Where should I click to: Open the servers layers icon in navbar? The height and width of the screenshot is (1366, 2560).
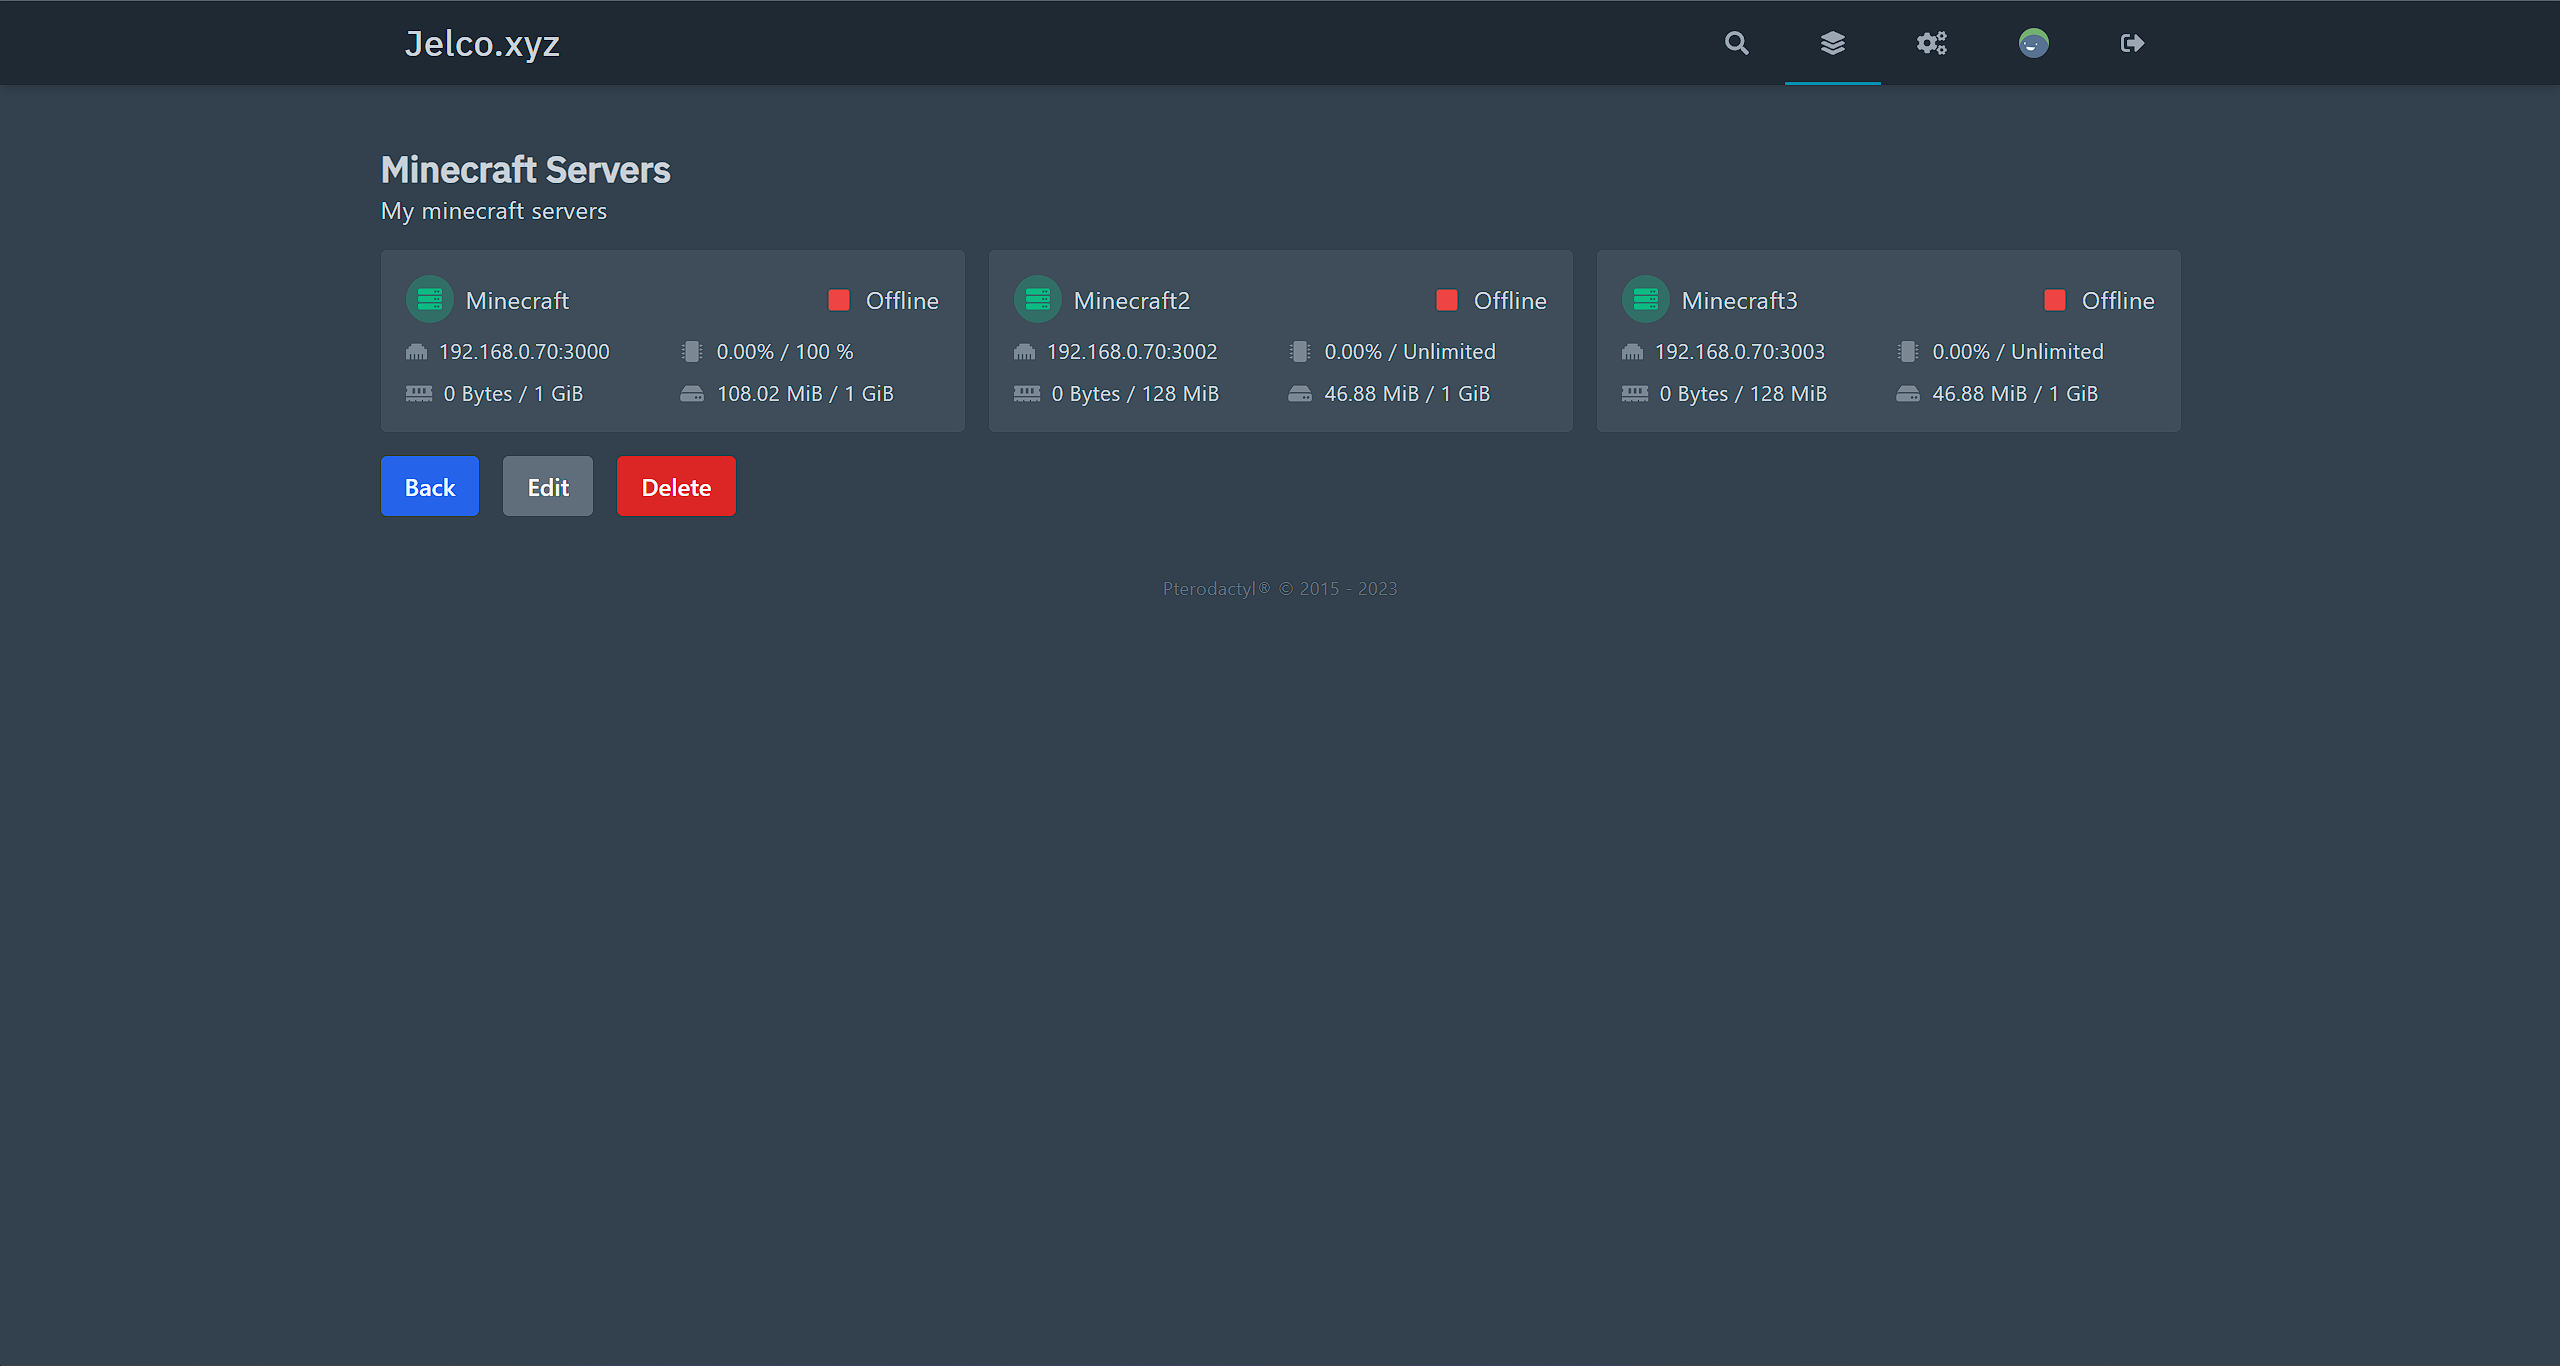coord(1832,43)
